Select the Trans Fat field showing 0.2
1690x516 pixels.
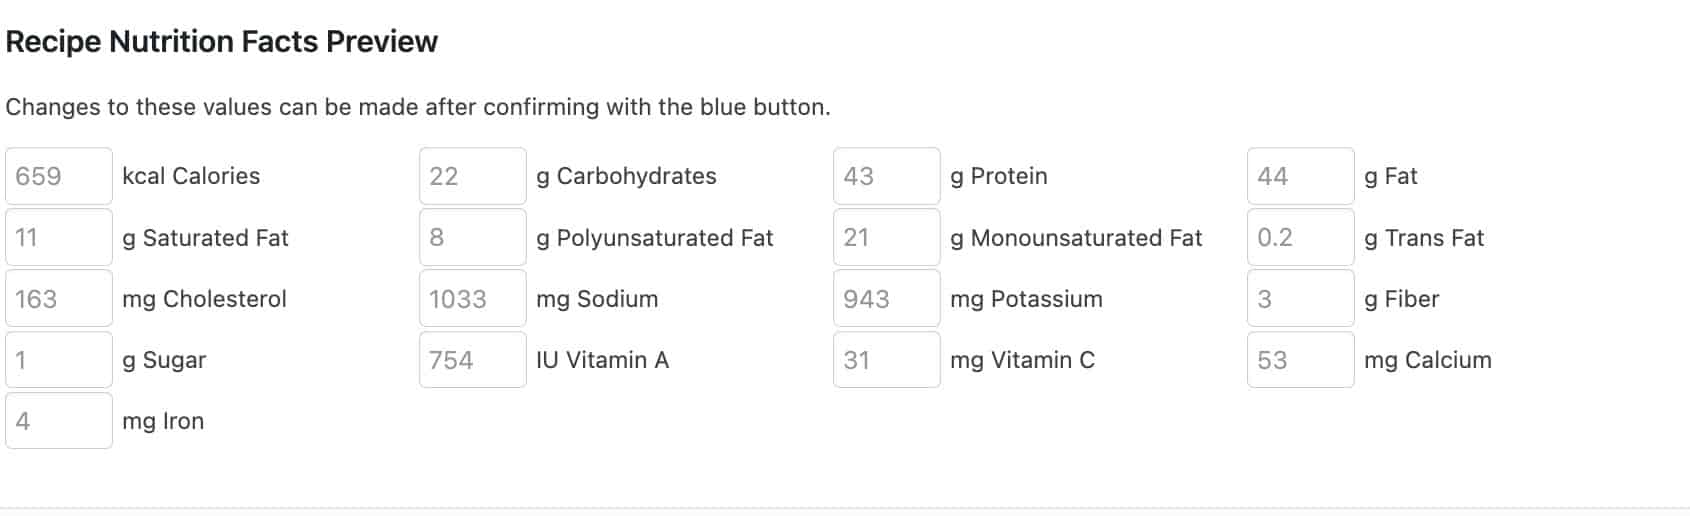pos(1301,237)
